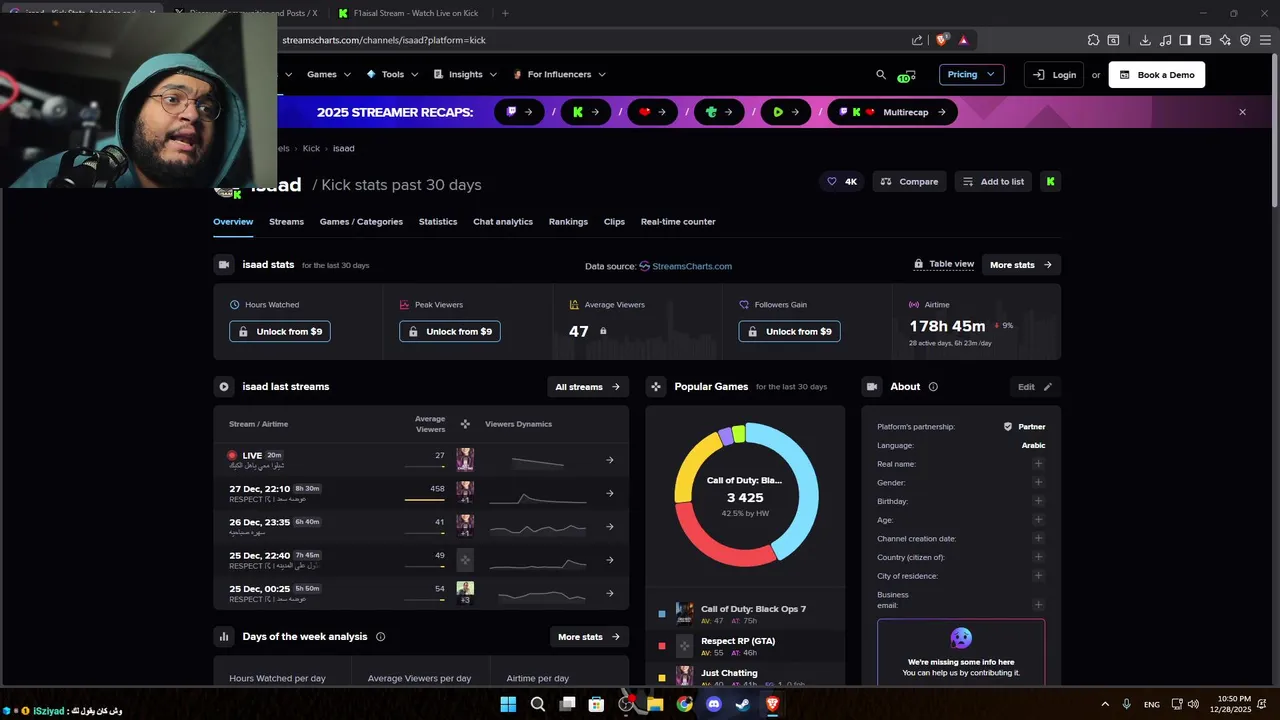Expand the Games navigation dropdown
Viewport: 1280px width, 720px height.
329,74
